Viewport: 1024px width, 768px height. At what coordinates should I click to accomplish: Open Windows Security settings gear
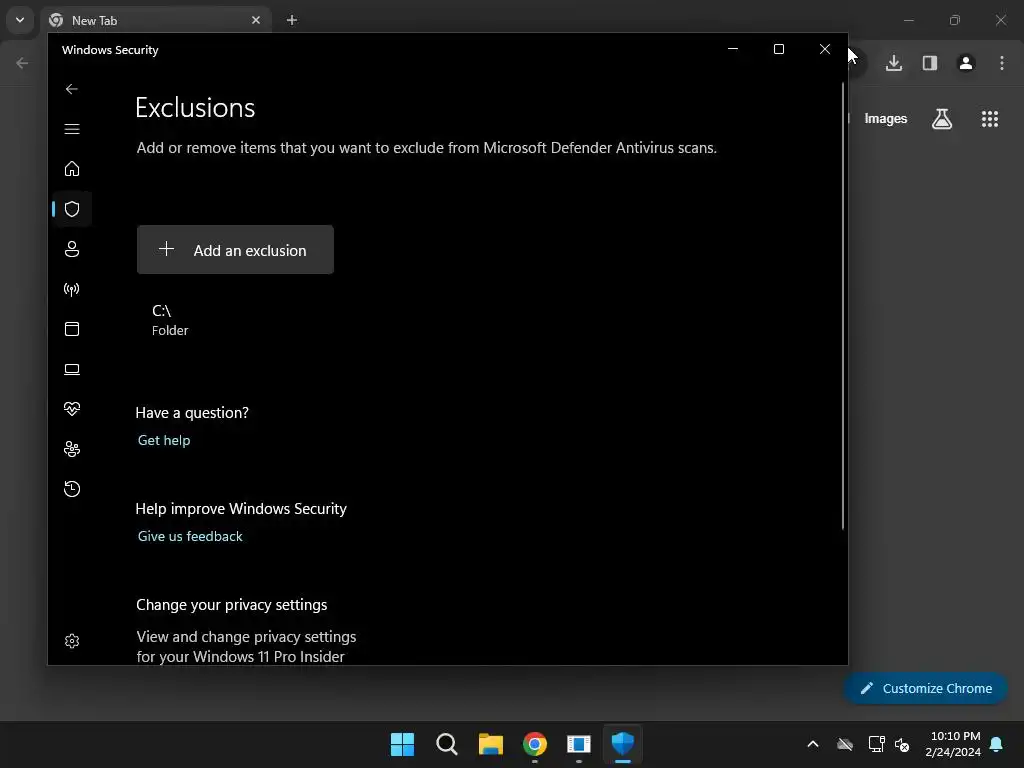72,641
